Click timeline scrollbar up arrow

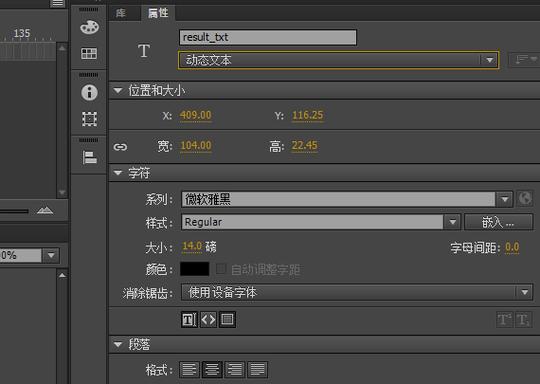[62, 48]
